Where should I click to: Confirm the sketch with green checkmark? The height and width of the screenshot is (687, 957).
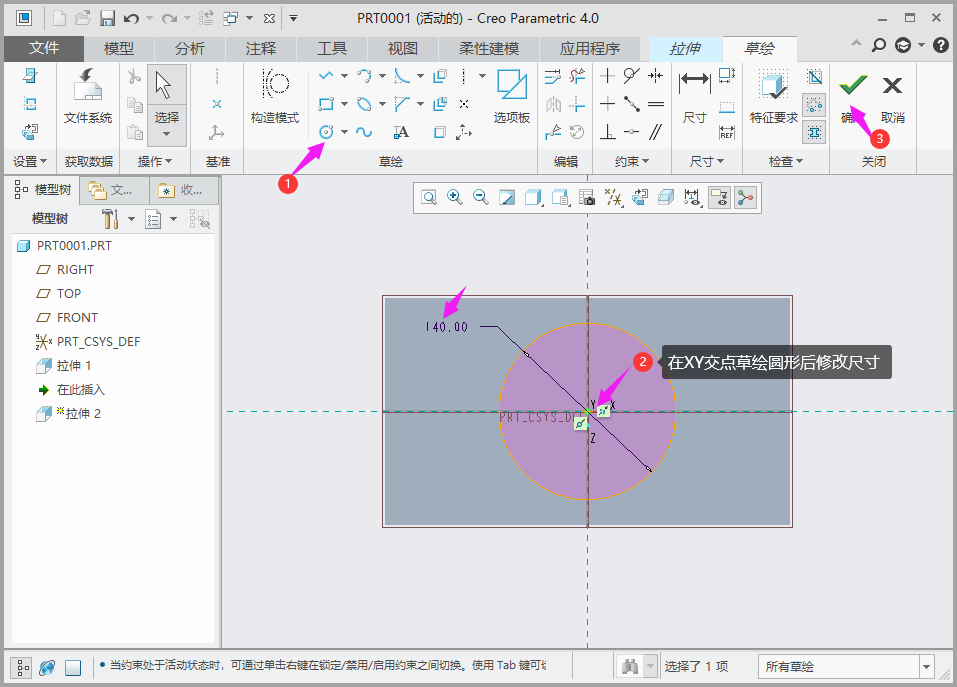click(x=852, y=86)
